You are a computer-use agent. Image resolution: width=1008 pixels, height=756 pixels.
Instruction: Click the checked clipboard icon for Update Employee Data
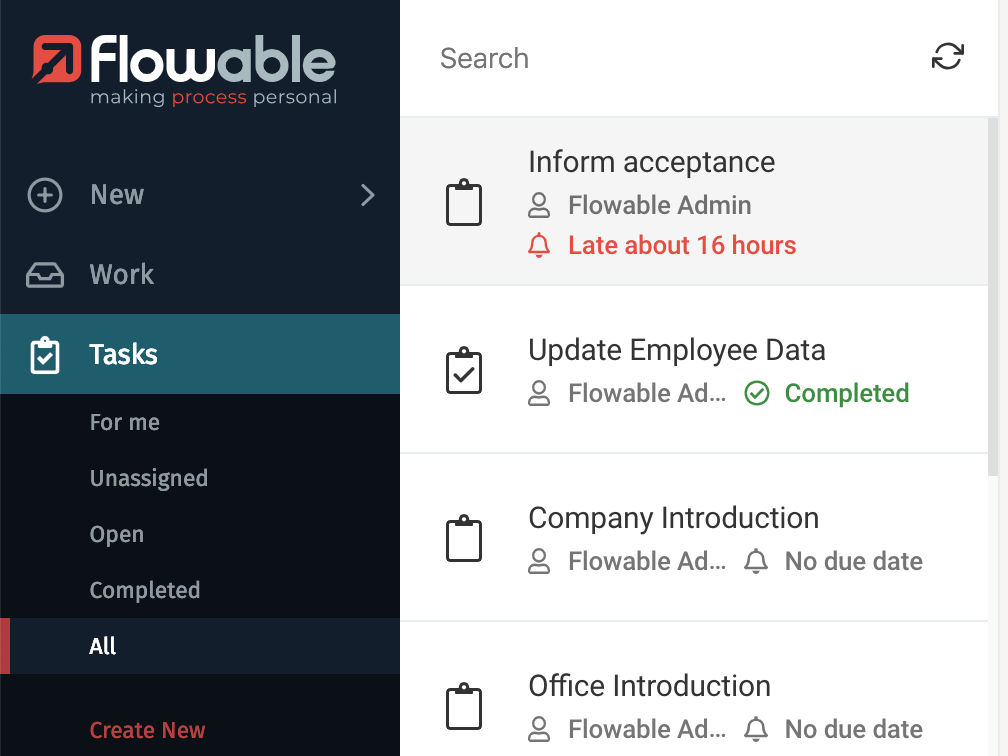pos(463,371)
